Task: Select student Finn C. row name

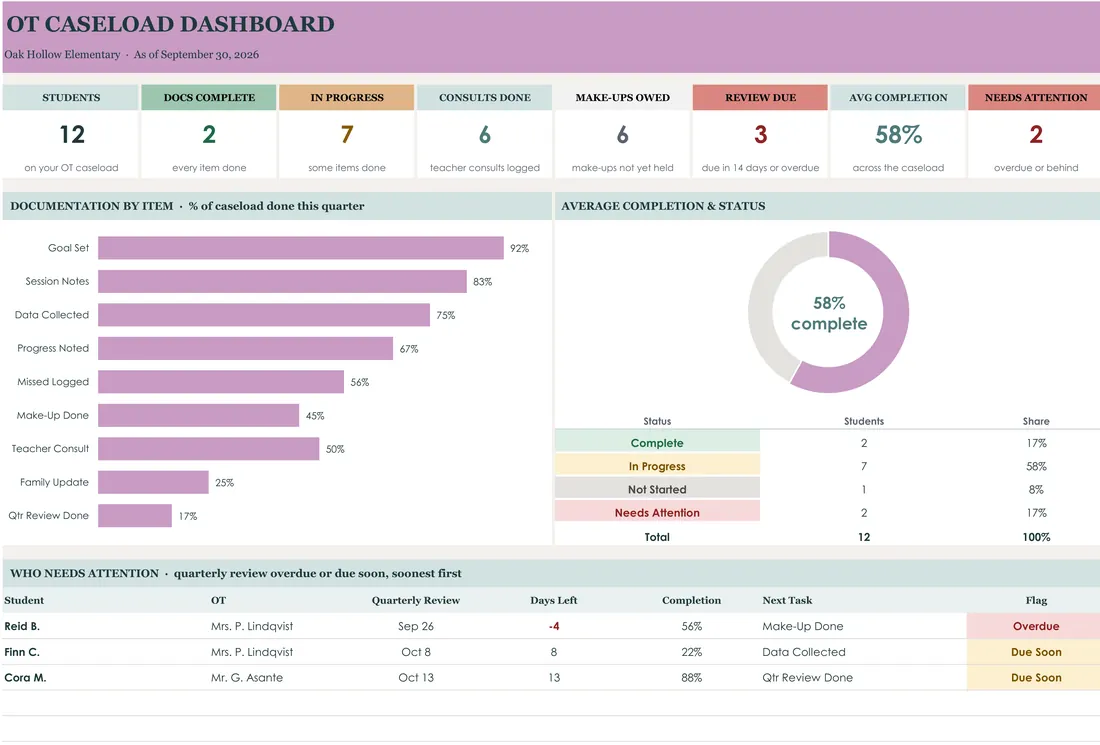Action: (22, 652)
